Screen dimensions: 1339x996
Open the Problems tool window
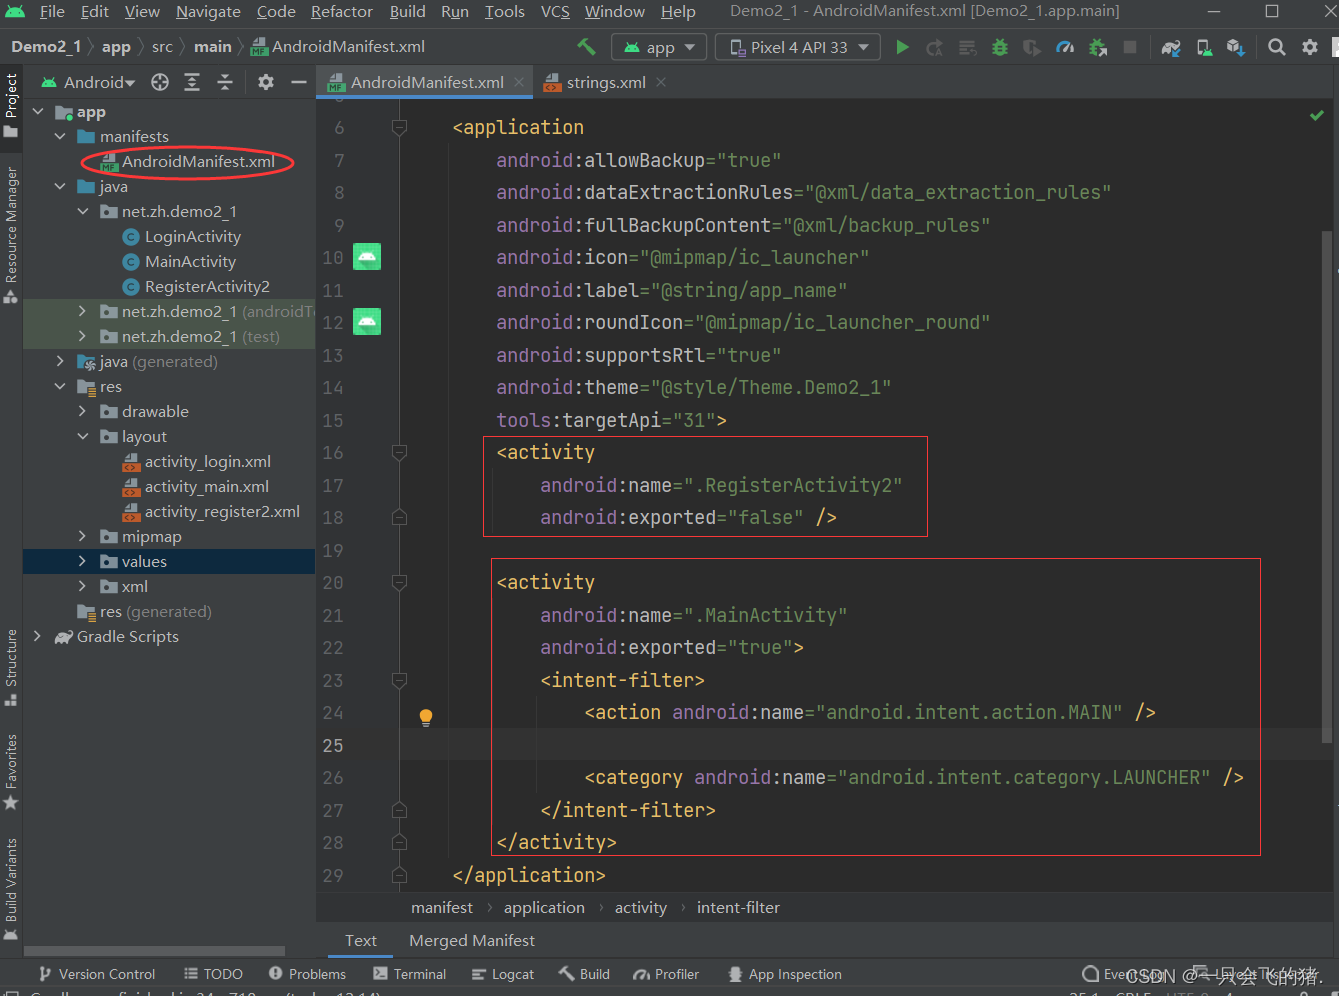tap(307, 974)
